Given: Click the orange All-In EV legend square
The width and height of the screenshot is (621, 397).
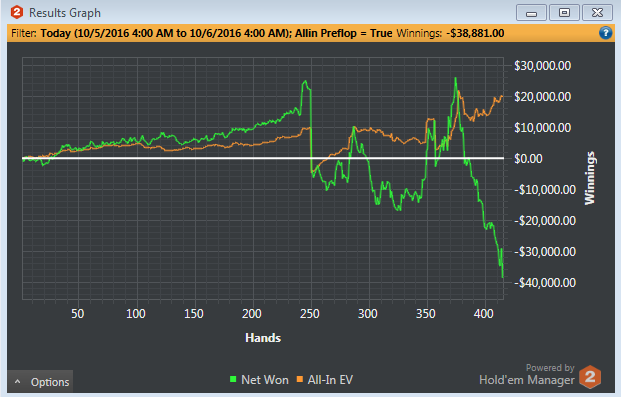Looking at the screenshot, I should coord(300,380).
